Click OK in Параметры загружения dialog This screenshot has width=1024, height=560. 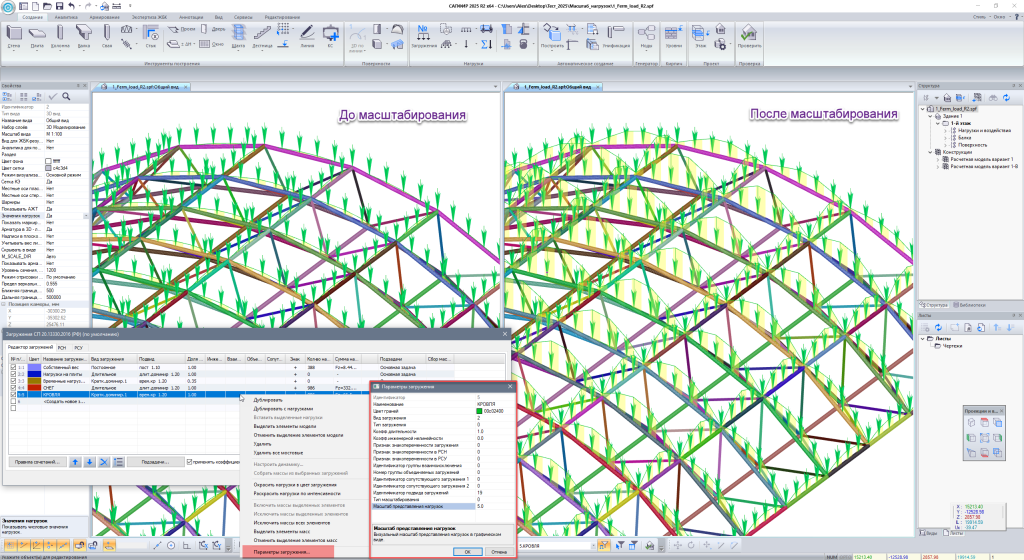click(467, 551)
